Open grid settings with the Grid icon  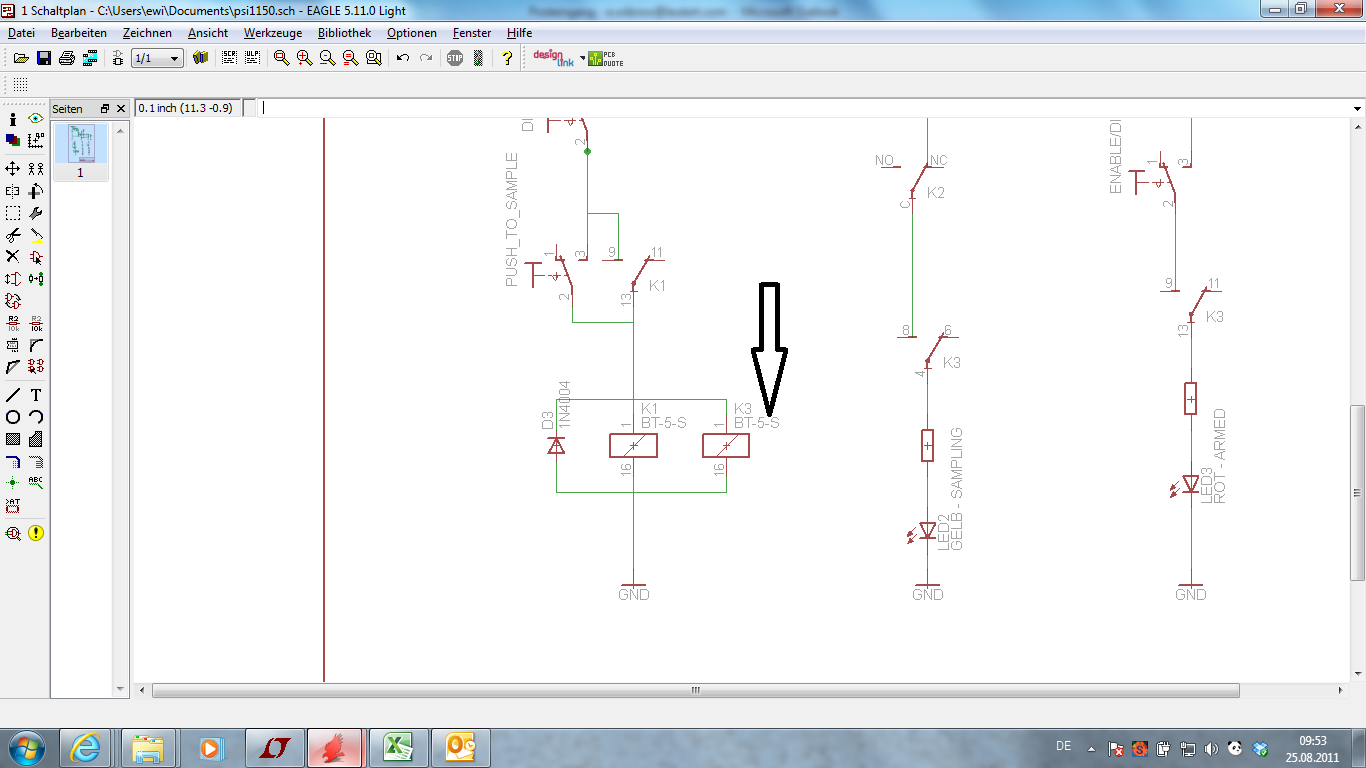[x=20, y=85]
